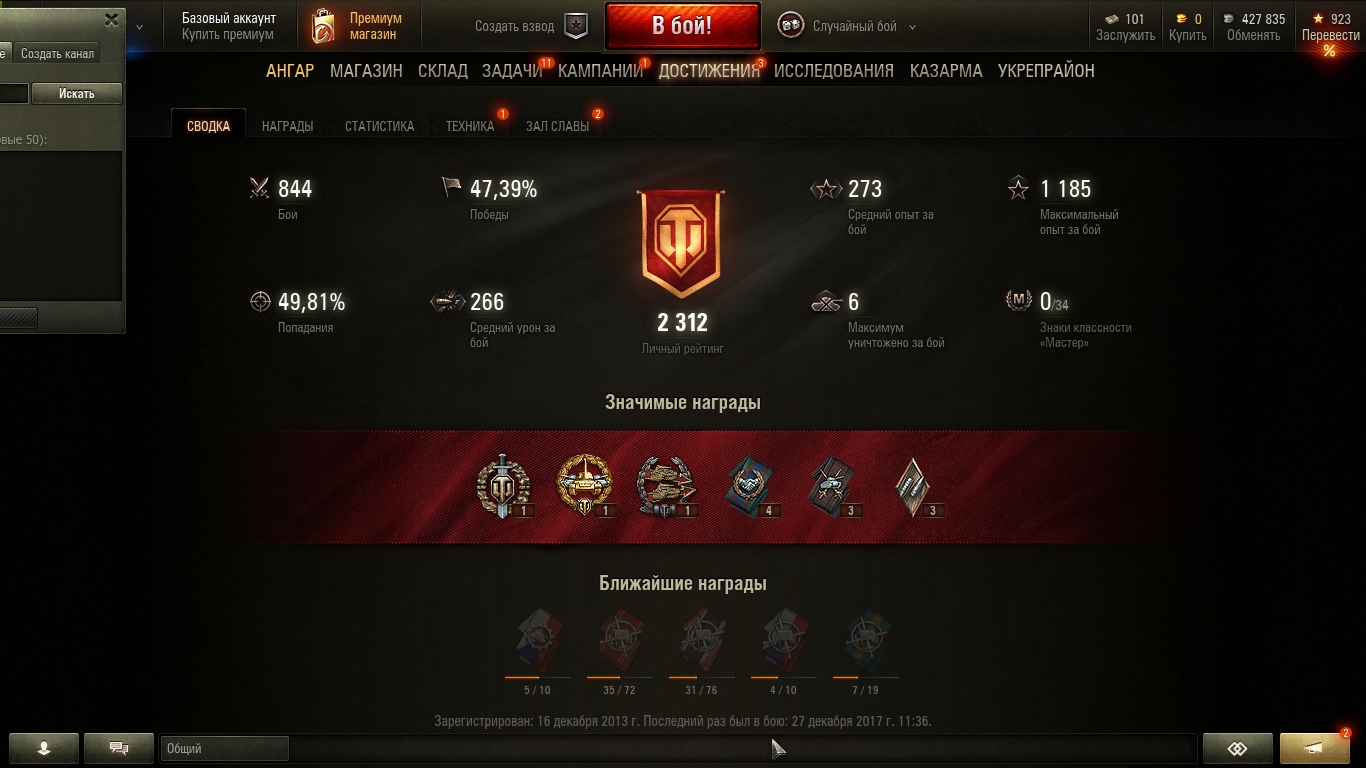Select the first significant award medal
Screen dimensions: 1366x768
(x=497, y=486)
